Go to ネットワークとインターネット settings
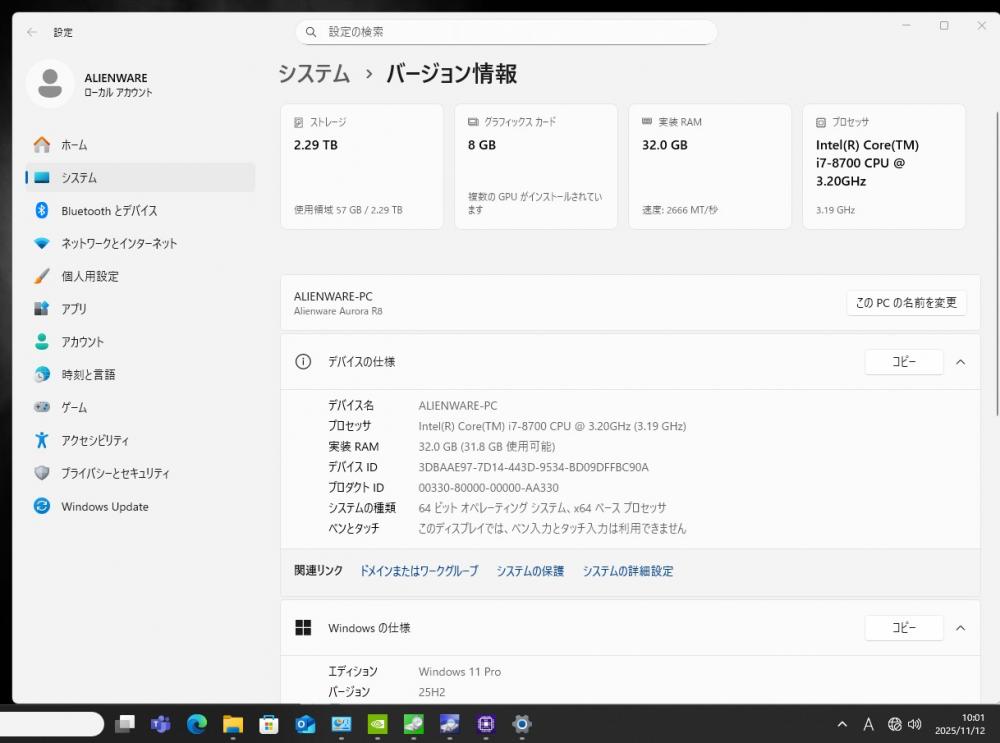 (118, 244)
